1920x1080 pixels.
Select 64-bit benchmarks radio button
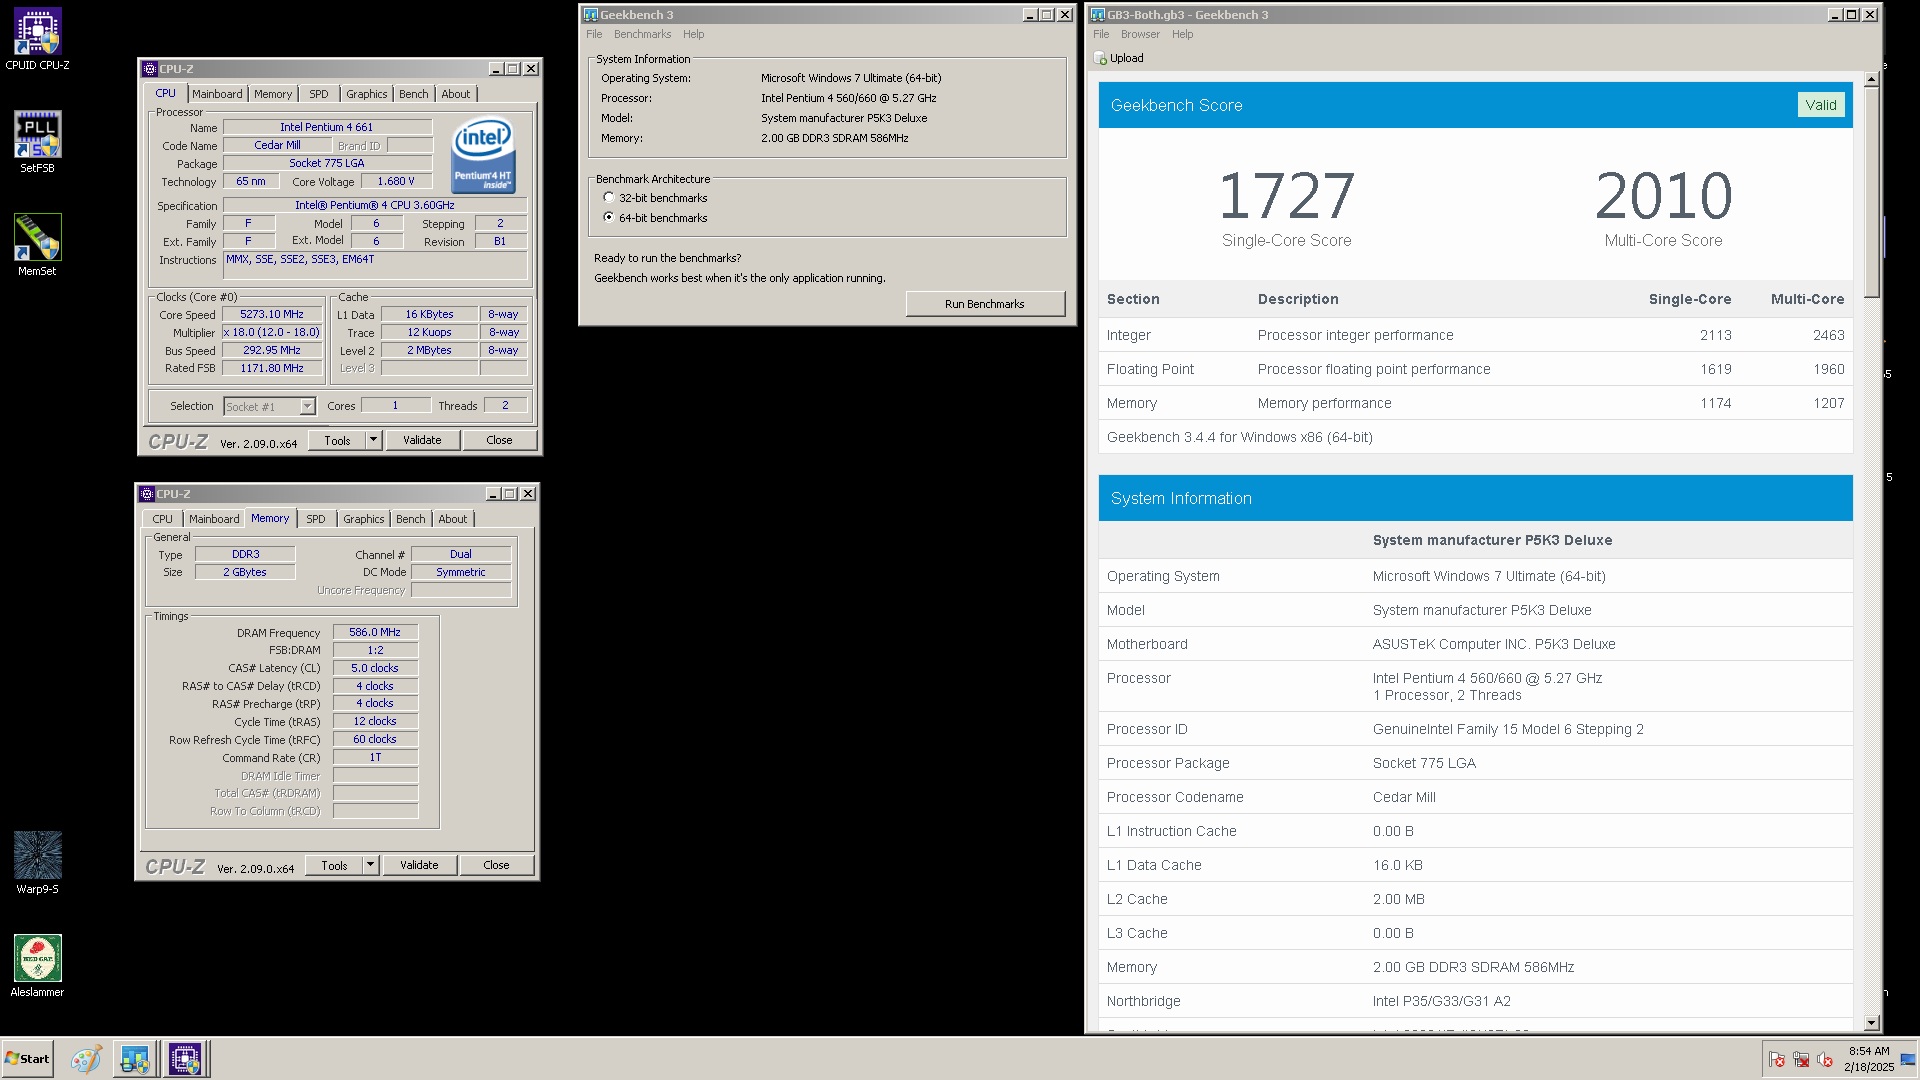pyautogui.click(x=609, y=217)
